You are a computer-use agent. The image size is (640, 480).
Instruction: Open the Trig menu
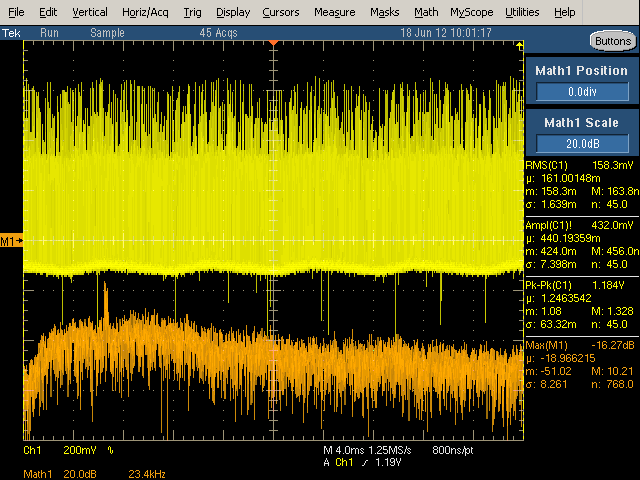[x=192, y=12]
